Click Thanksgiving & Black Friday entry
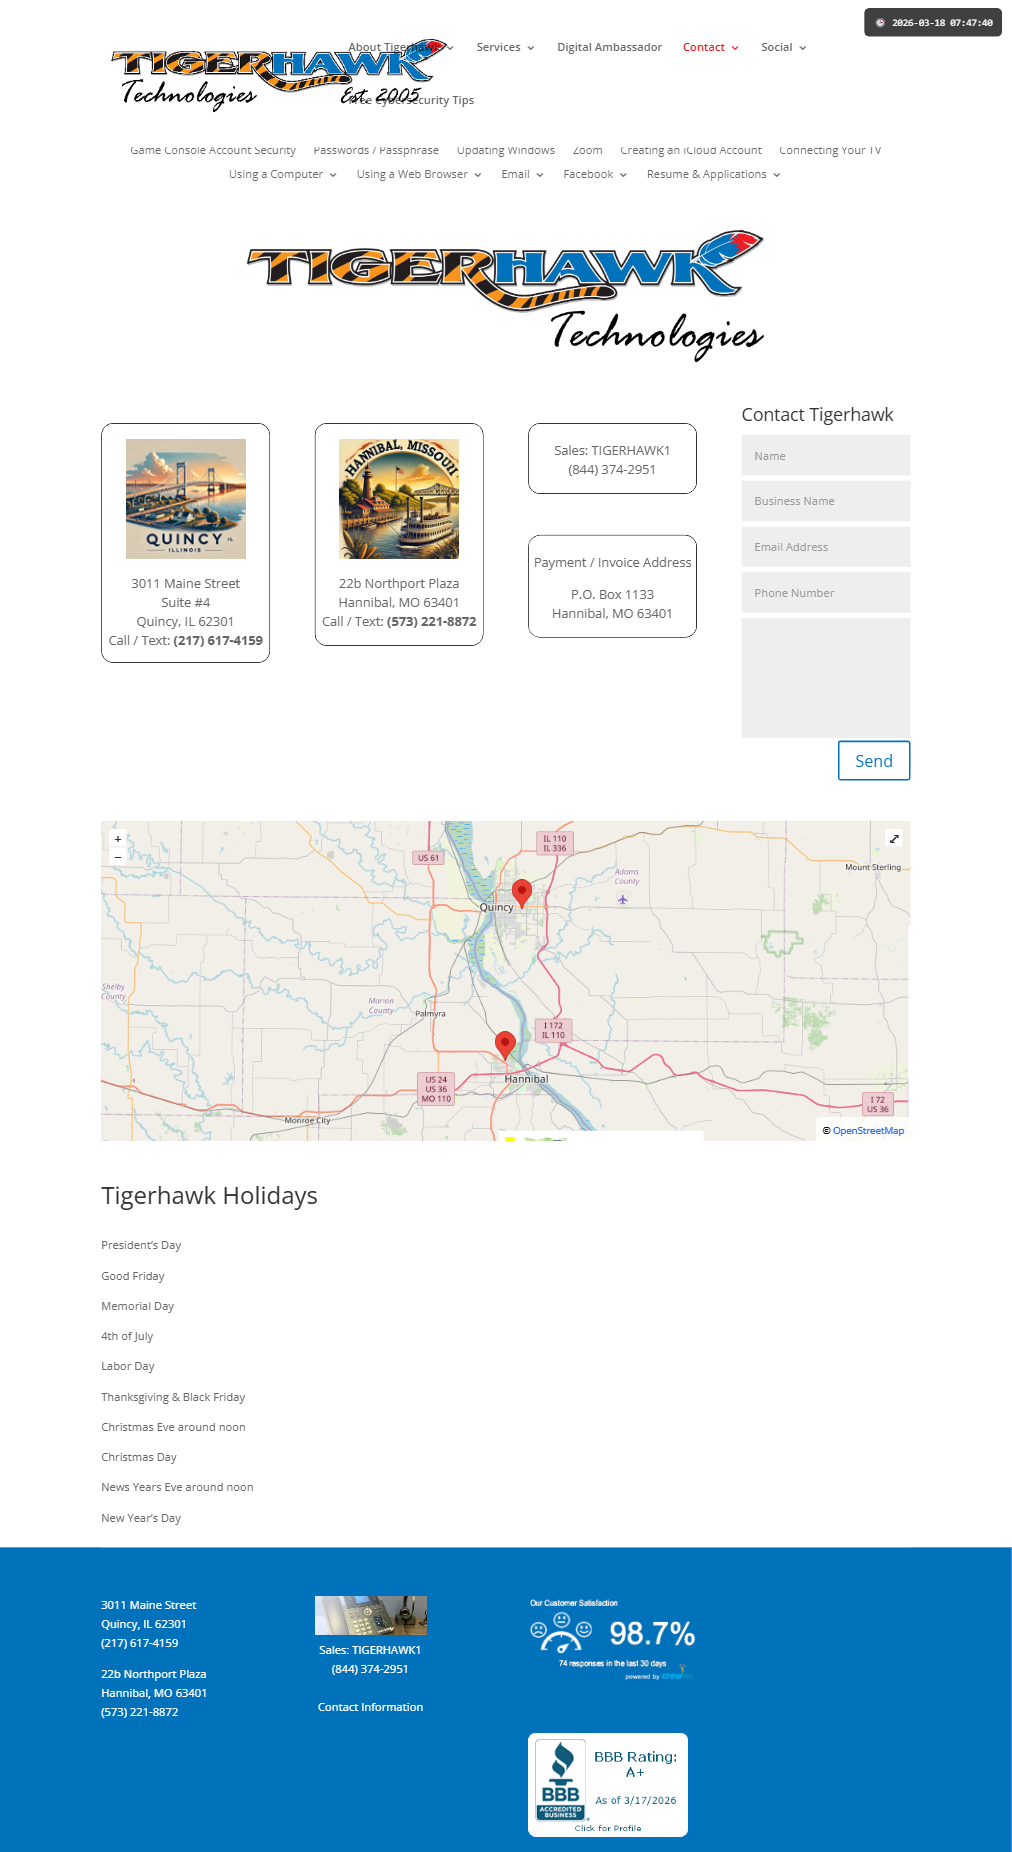The image size is (1012, 1852). click(173, 1397)
